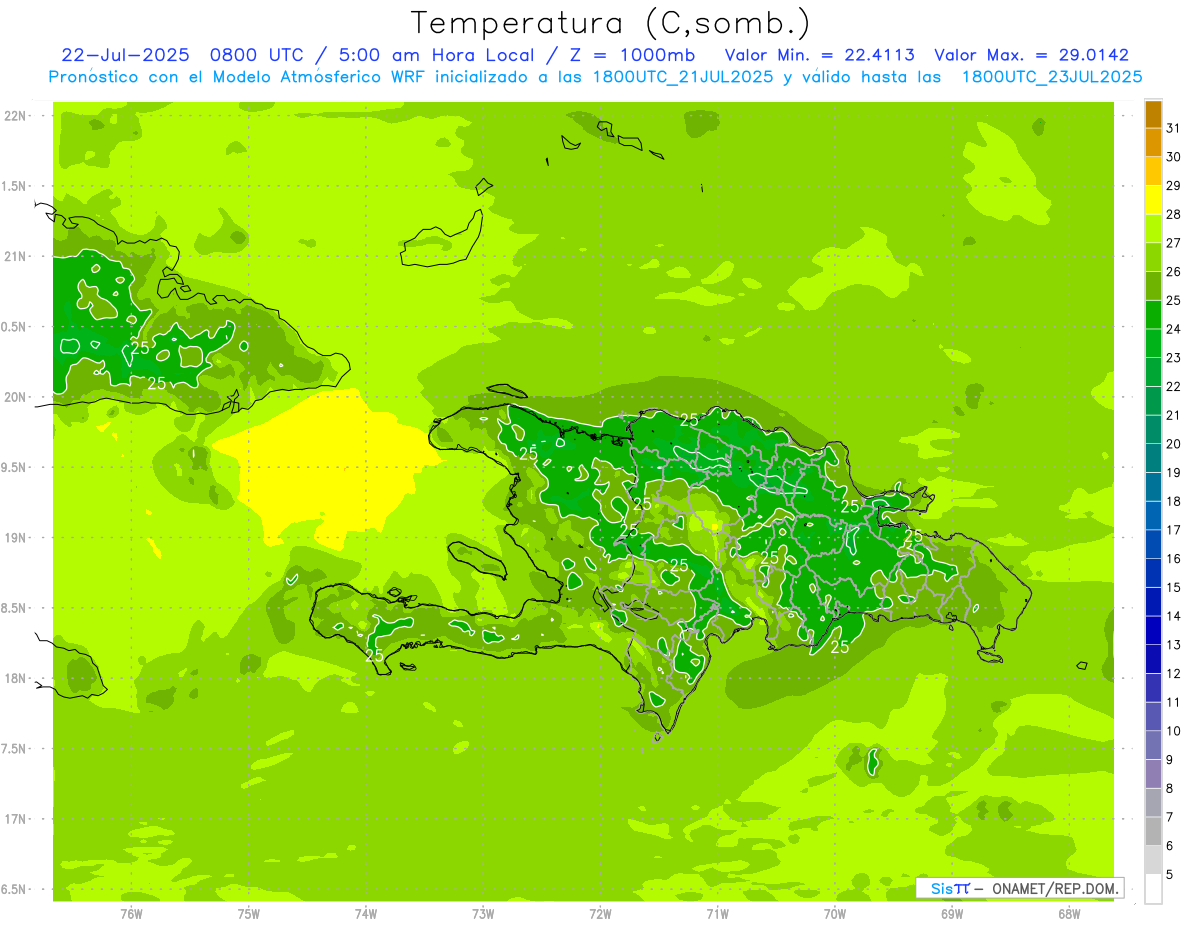Click the teal legend swatch between 19 and 20
The image size is (1200, 927).
(1153, 458)
